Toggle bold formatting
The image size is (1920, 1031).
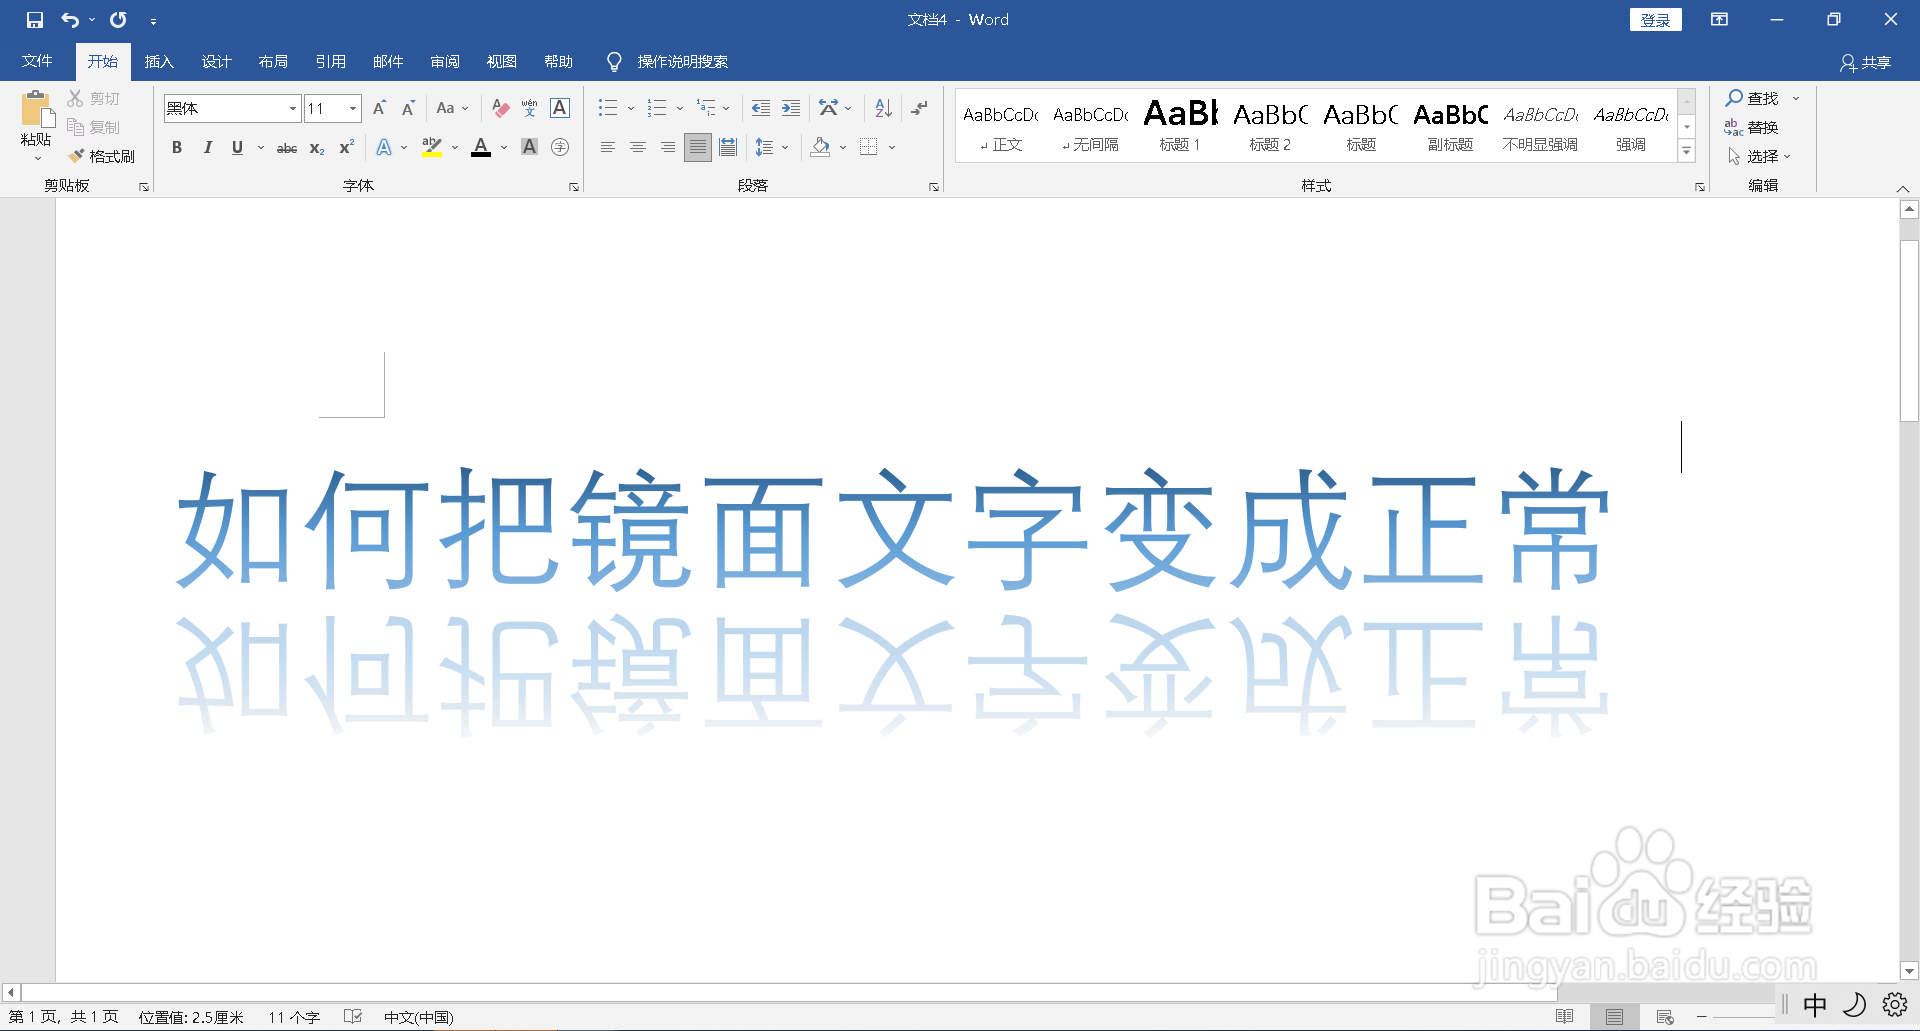(x=177, y=148)
